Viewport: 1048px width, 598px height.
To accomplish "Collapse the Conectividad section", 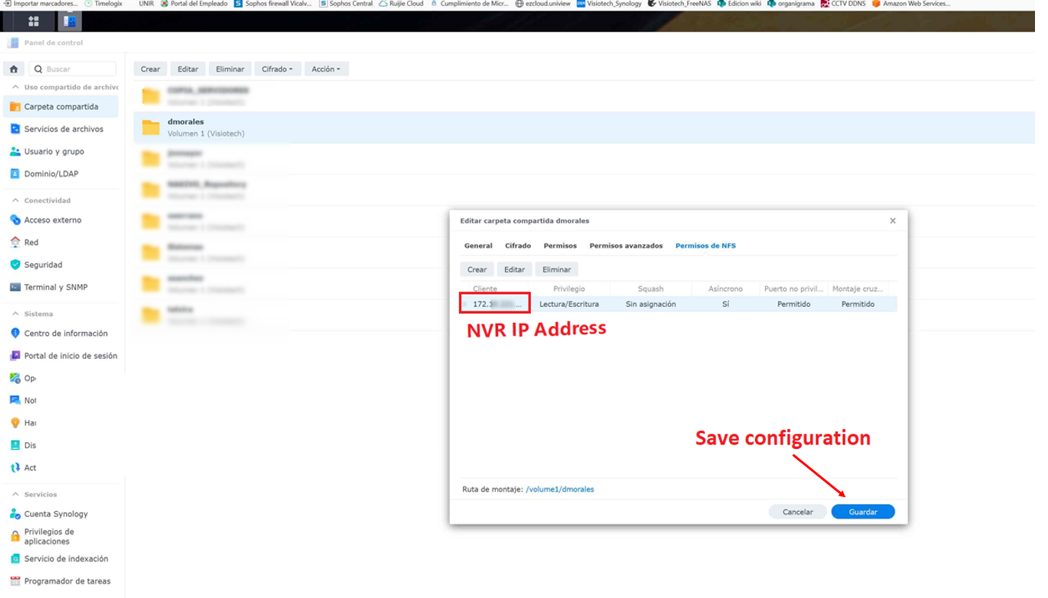I will pos(15,200).
